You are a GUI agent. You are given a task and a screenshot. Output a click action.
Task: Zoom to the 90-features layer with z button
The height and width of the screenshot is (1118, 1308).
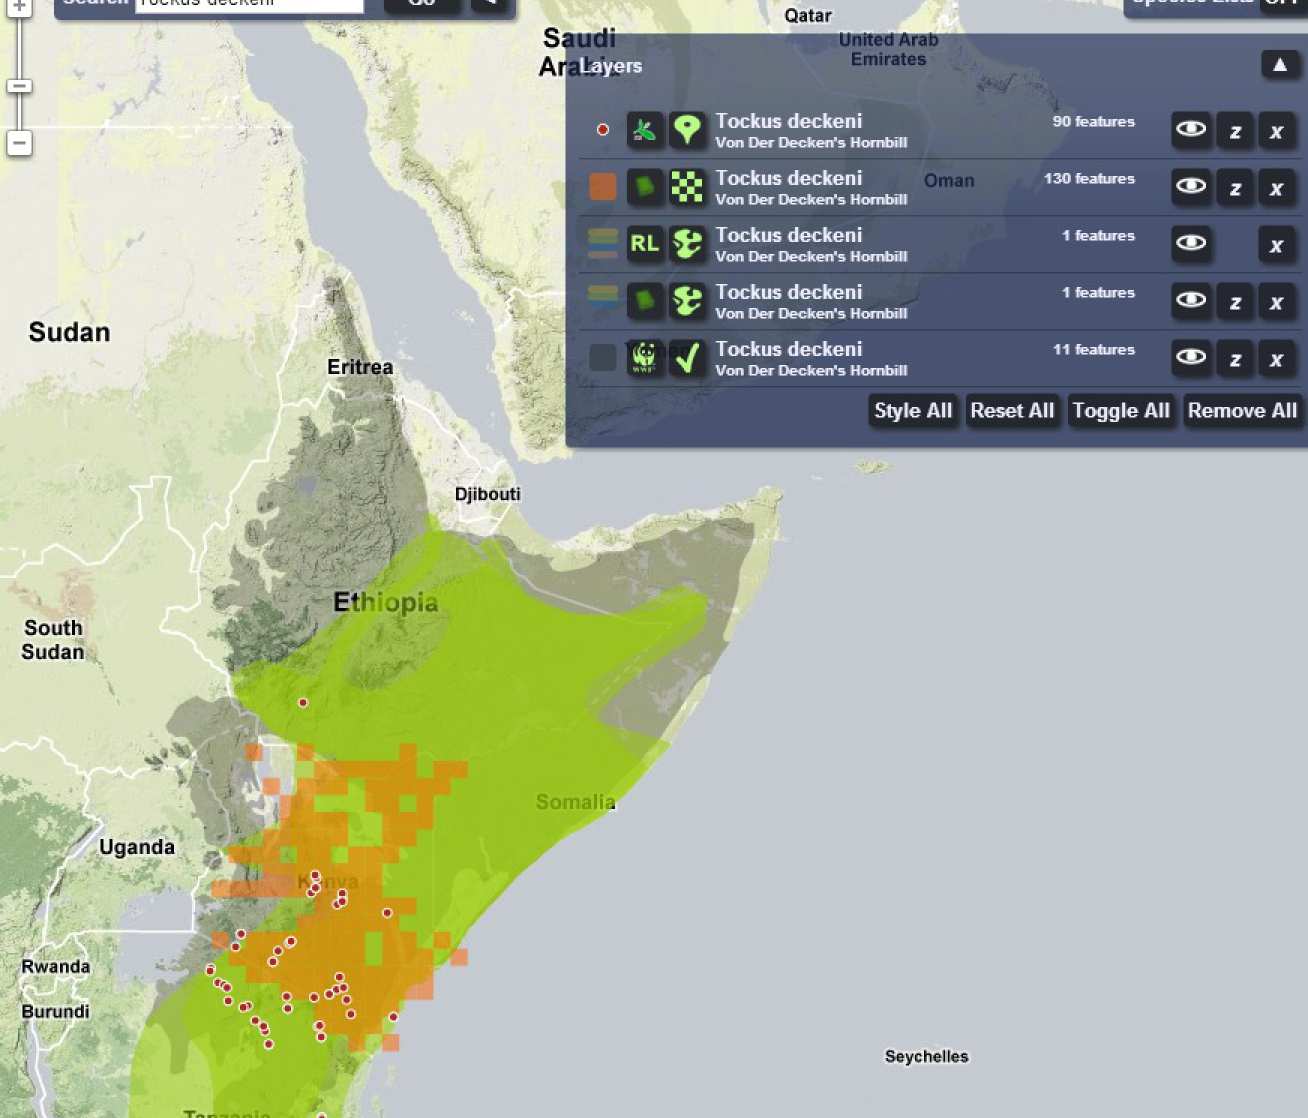point(1235,131)
